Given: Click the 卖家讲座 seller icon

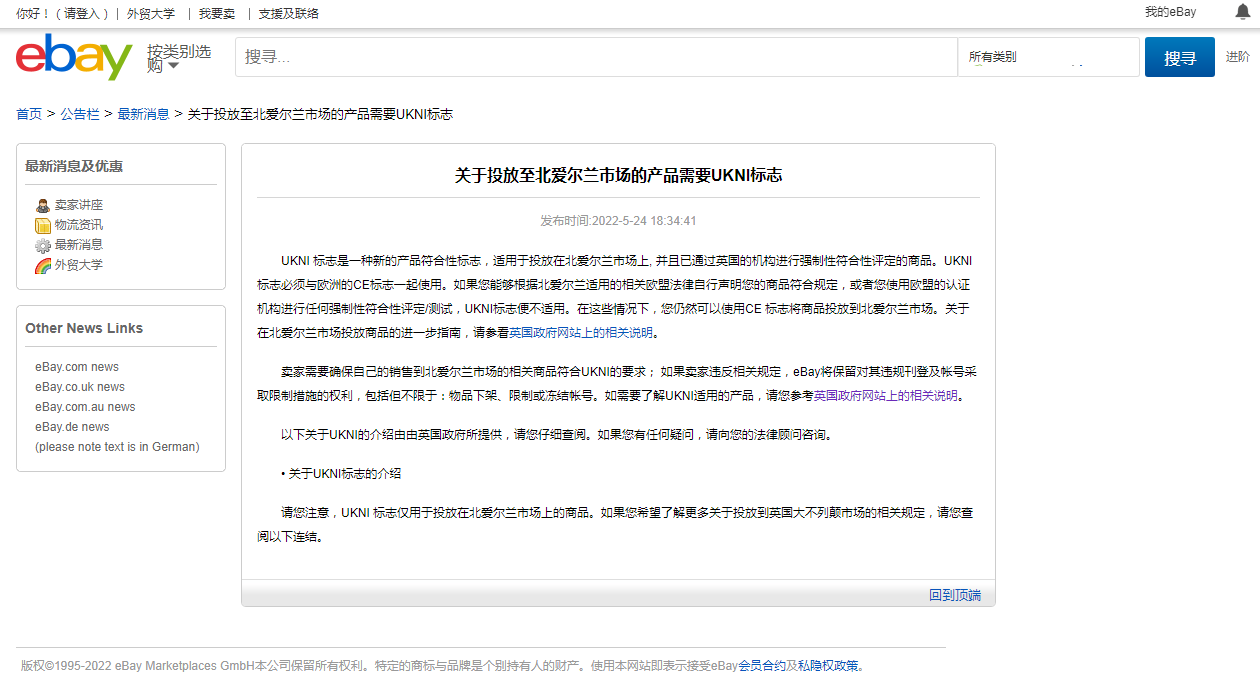Looking at the screenshot, I should [43, 206].
